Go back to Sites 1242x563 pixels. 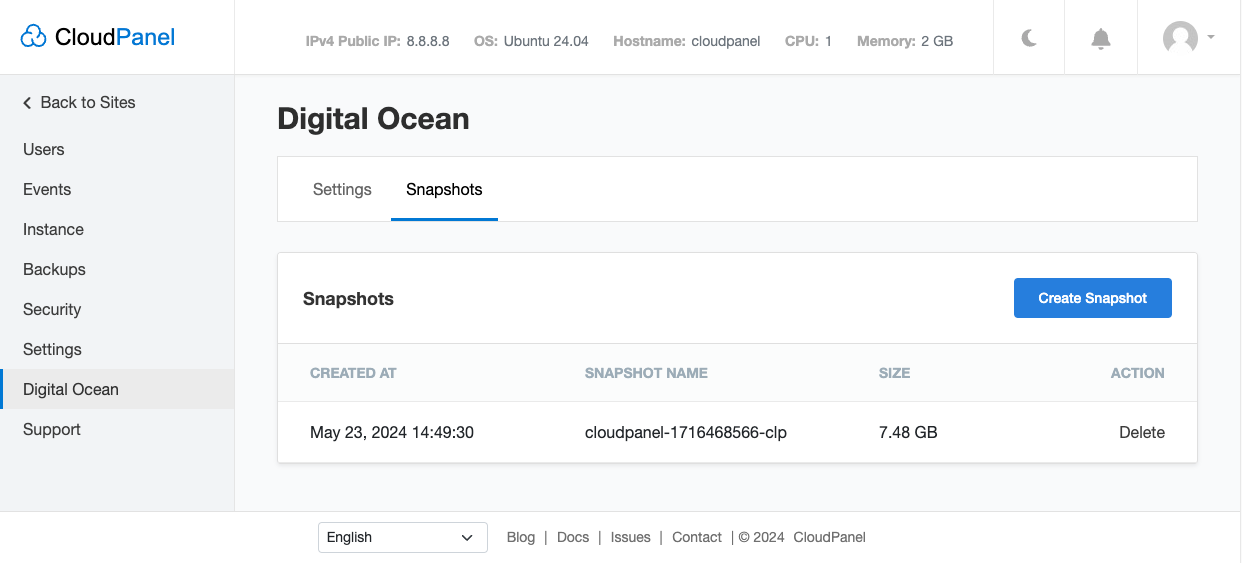[x=79, y=102]
